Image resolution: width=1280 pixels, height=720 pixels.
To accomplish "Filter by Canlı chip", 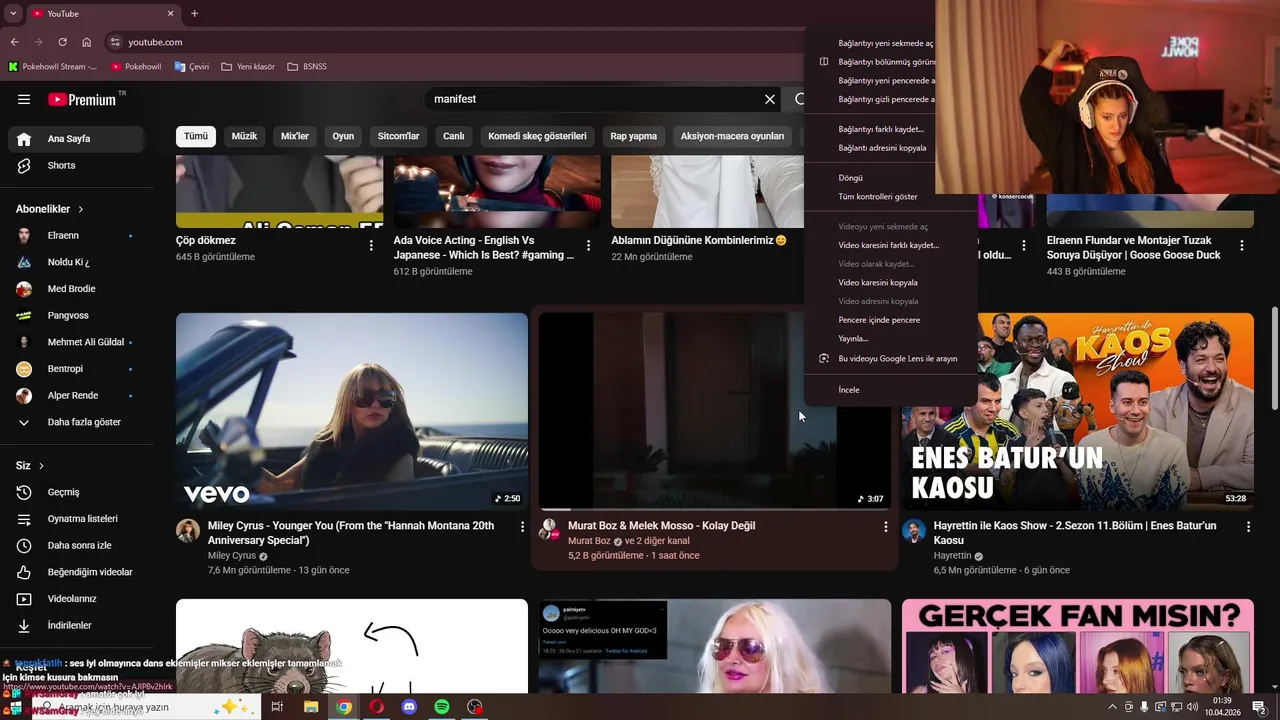I will [453, 136].
